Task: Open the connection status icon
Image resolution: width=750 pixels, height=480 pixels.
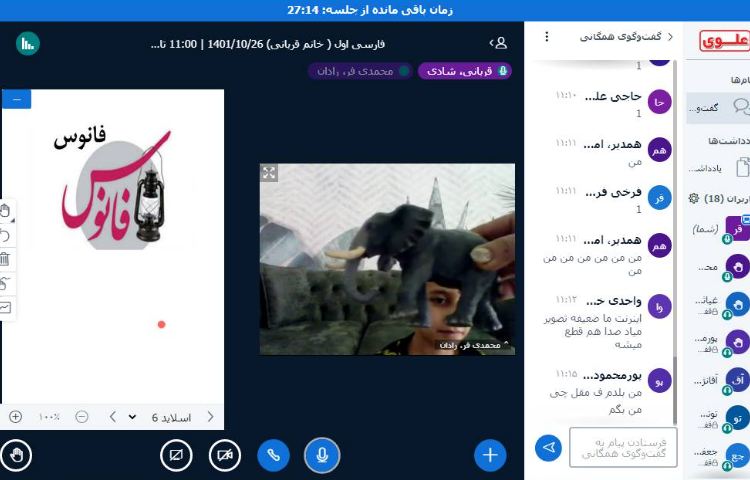Action: click(28, 44)
